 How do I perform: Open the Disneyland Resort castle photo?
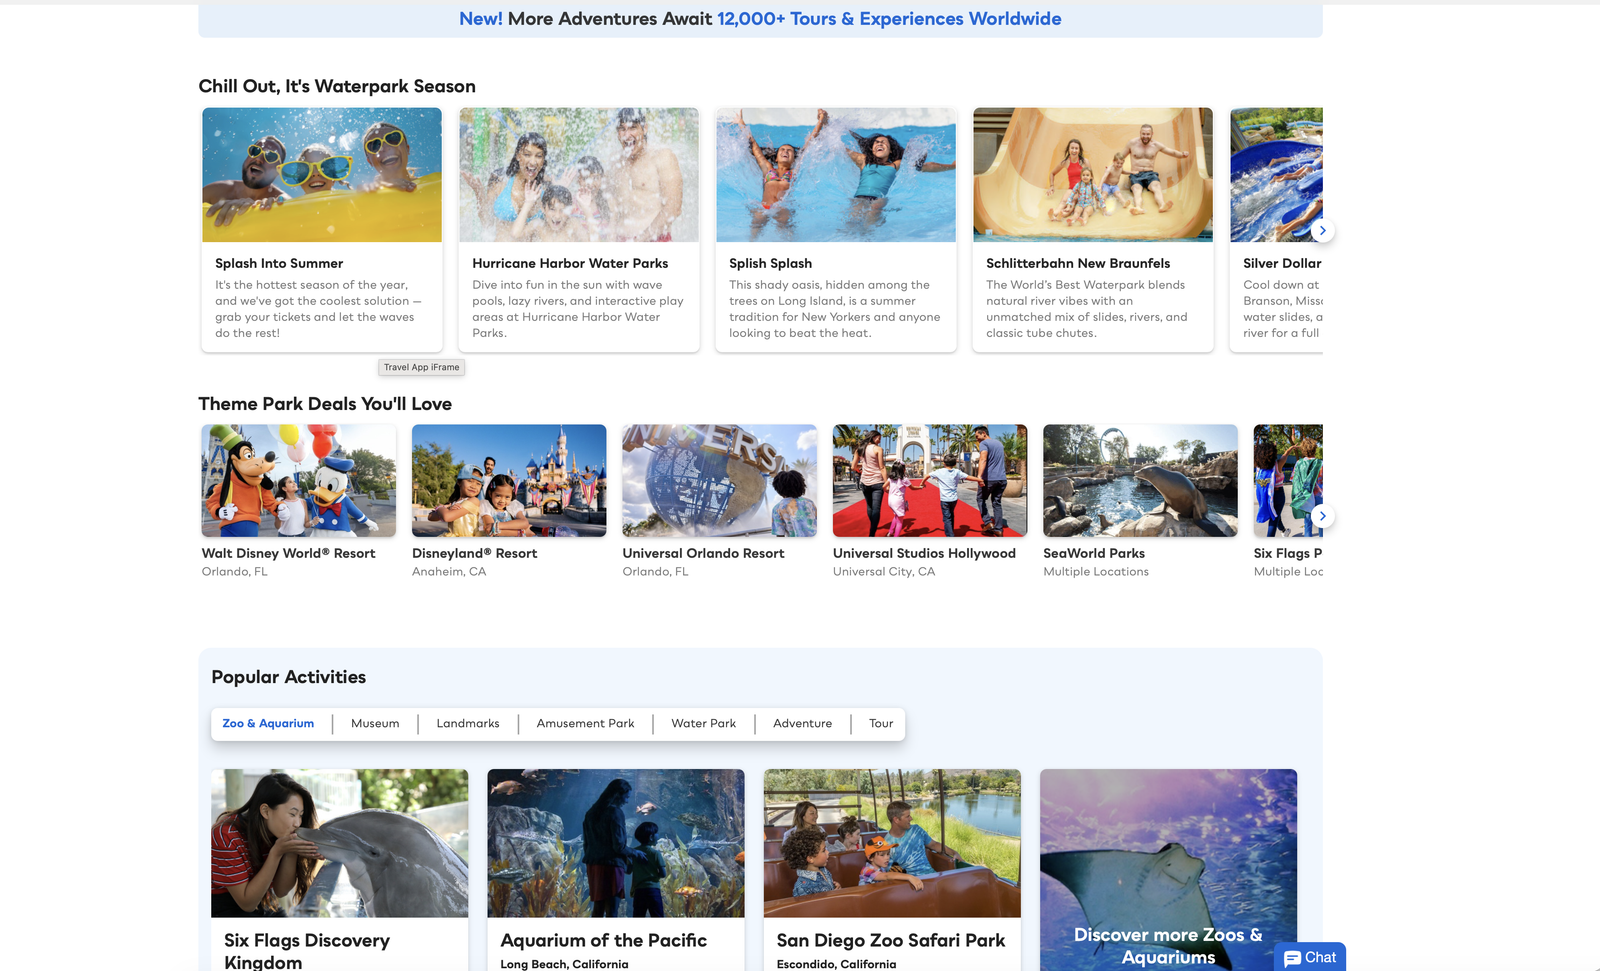click(x=509, y=481)
